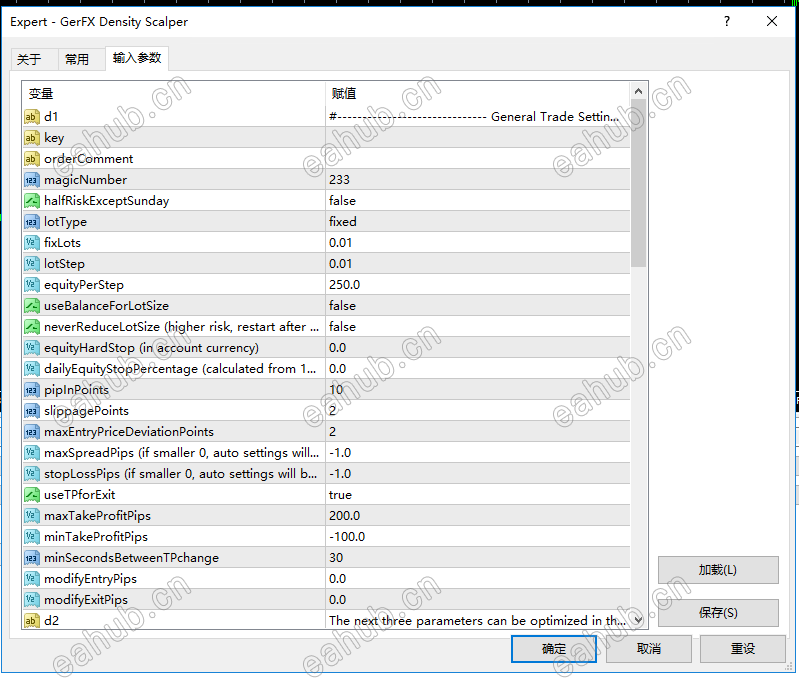
Task: Click the help question mark button
Action: point(727,21)
